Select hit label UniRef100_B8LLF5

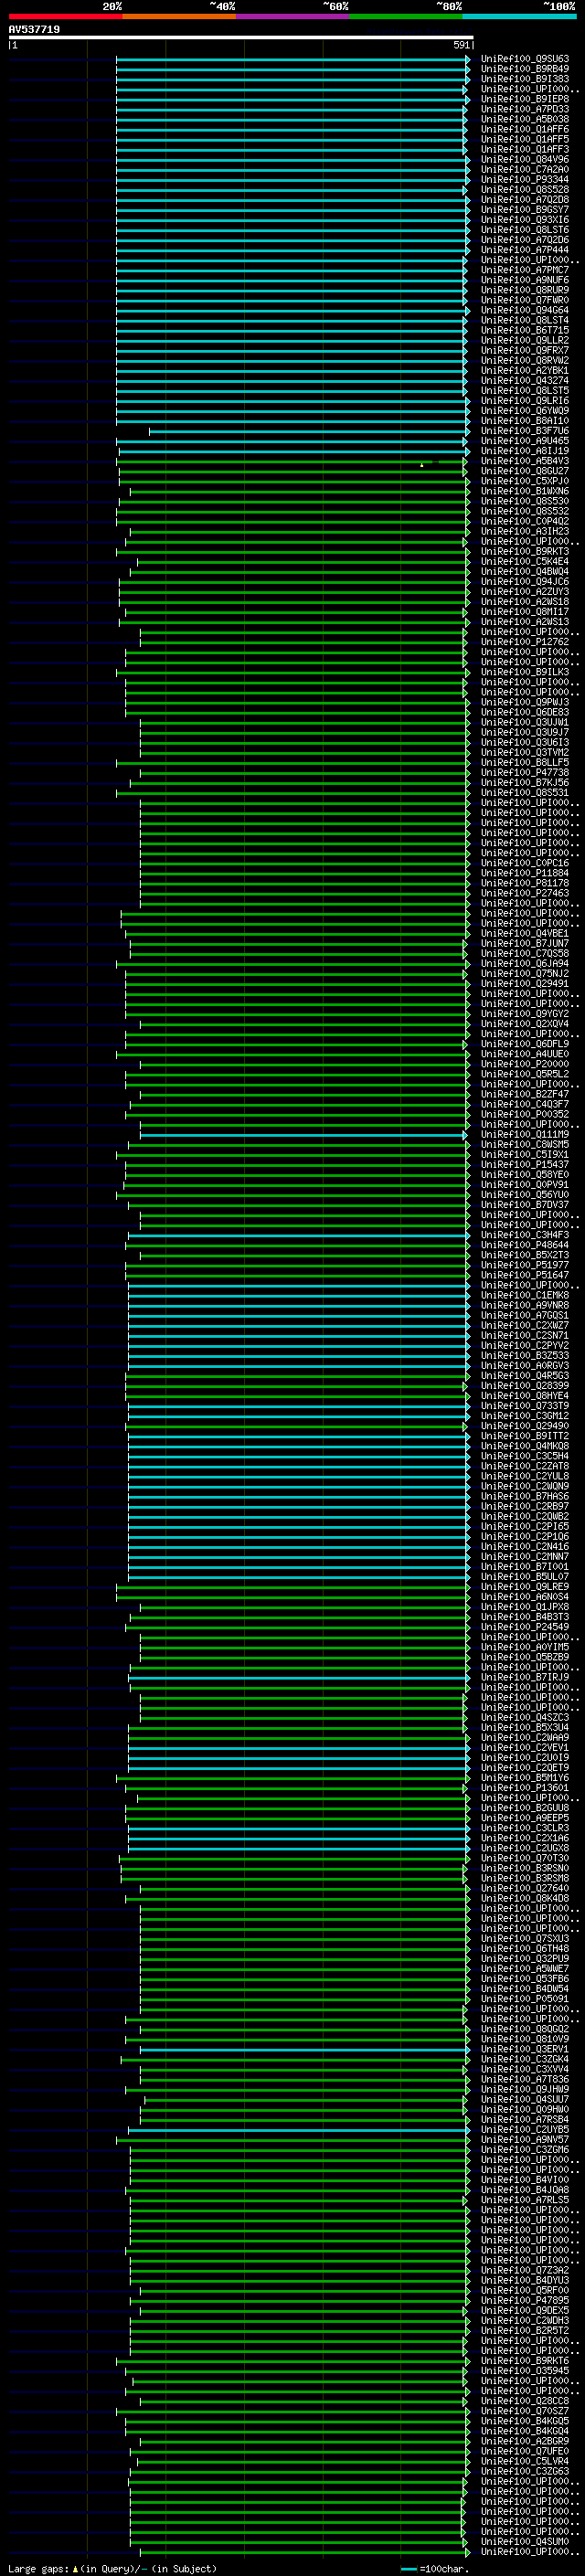point(525,762)
